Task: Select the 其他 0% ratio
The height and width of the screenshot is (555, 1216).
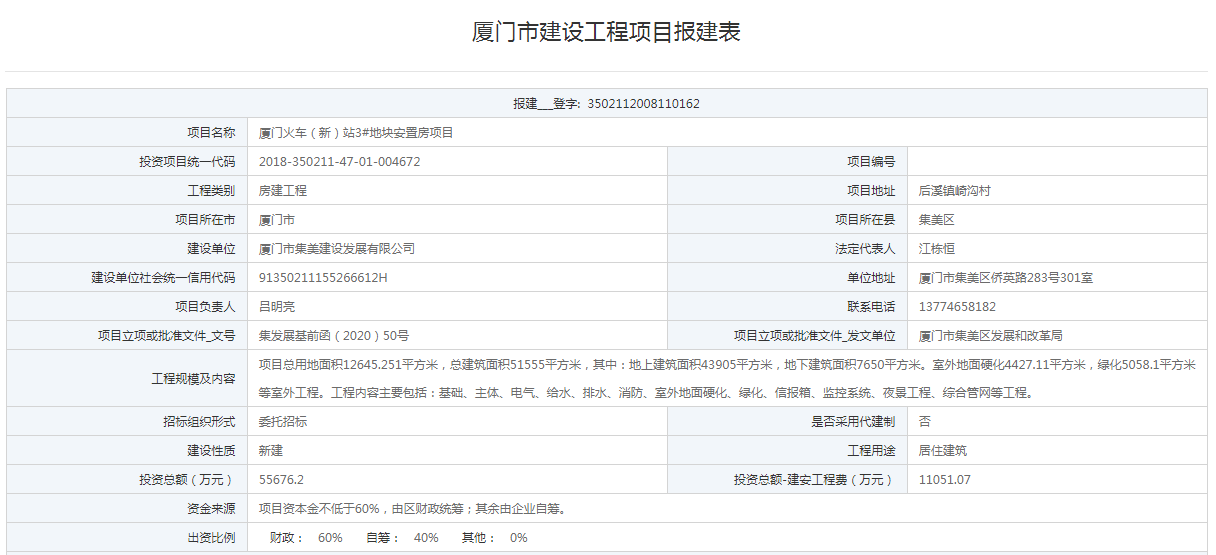Action: 494,538
